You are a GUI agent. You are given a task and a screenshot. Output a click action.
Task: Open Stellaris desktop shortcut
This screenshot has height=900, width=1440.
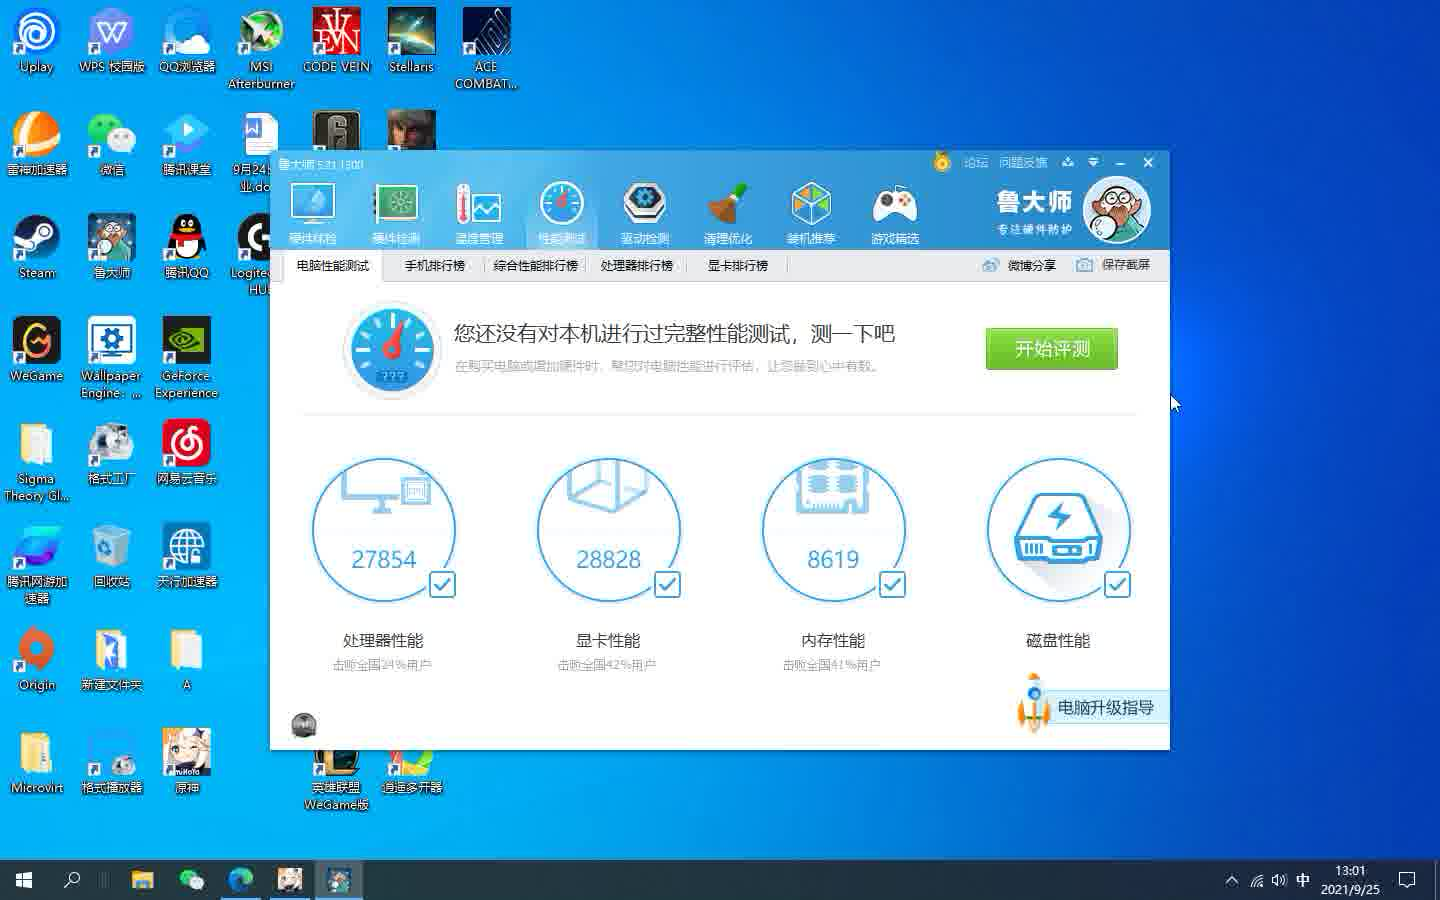411,41
